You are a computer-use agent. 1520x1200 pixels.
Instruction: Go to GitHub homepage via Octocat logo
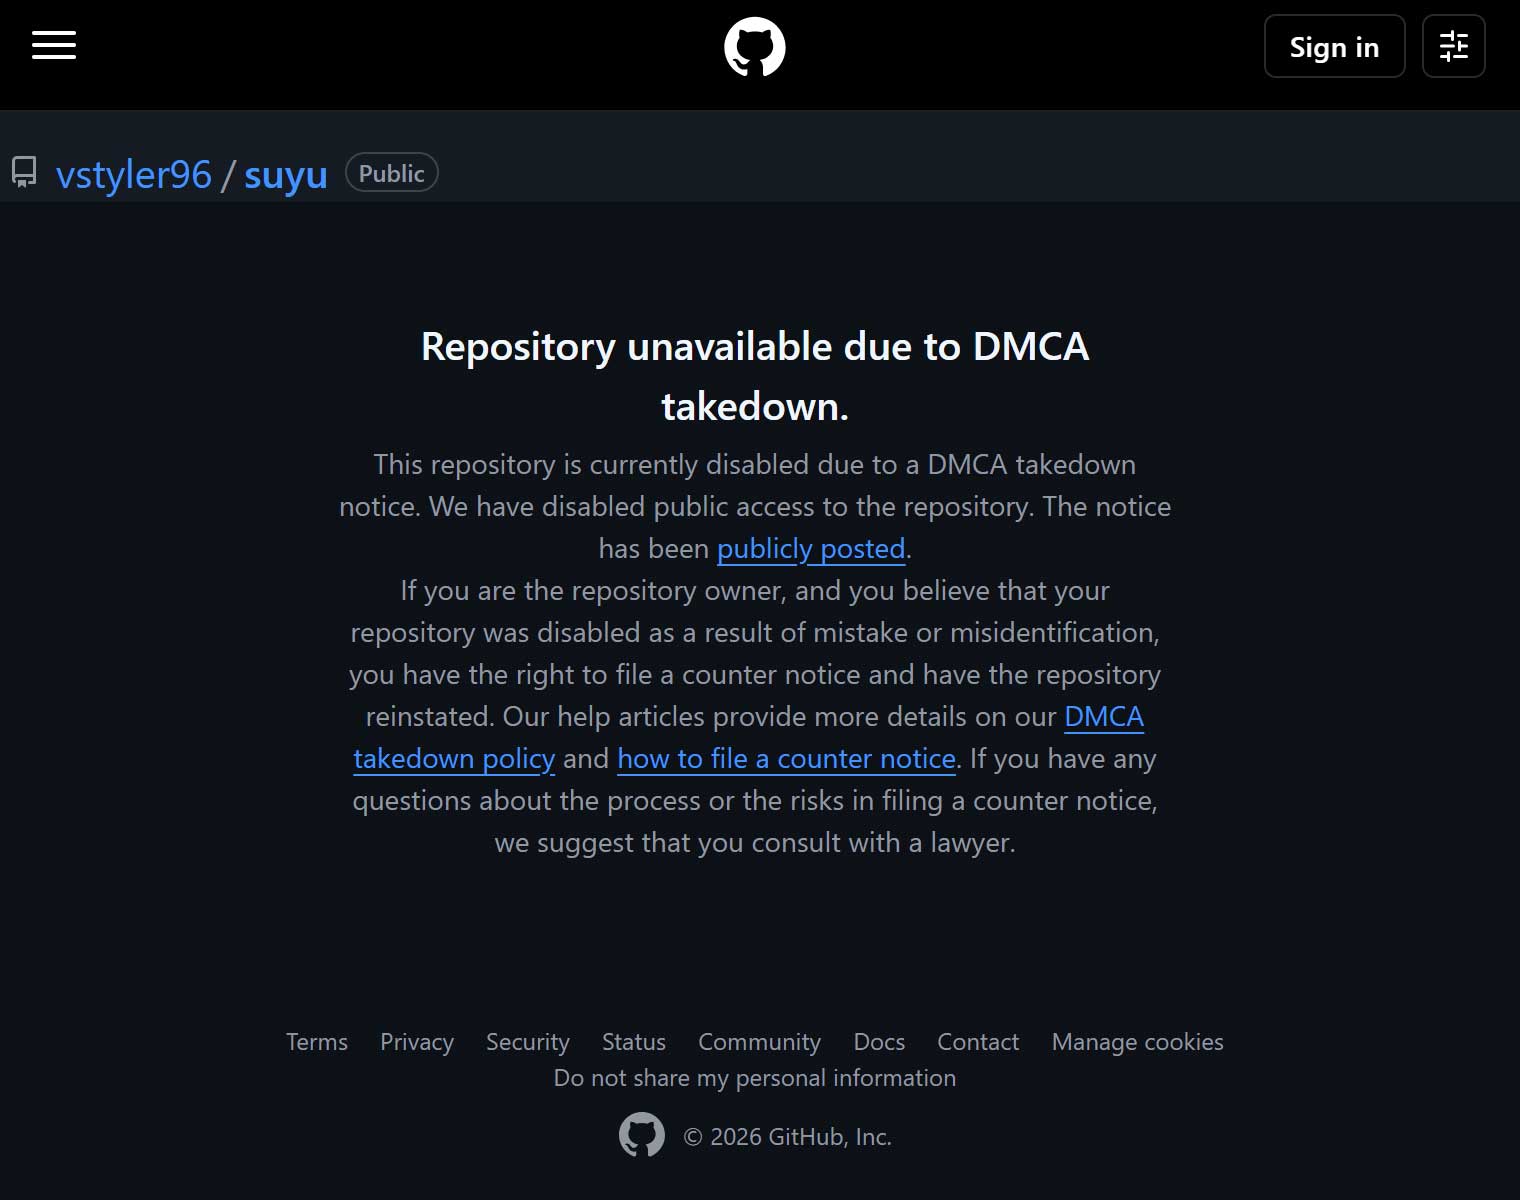click(x=755, y=47)
